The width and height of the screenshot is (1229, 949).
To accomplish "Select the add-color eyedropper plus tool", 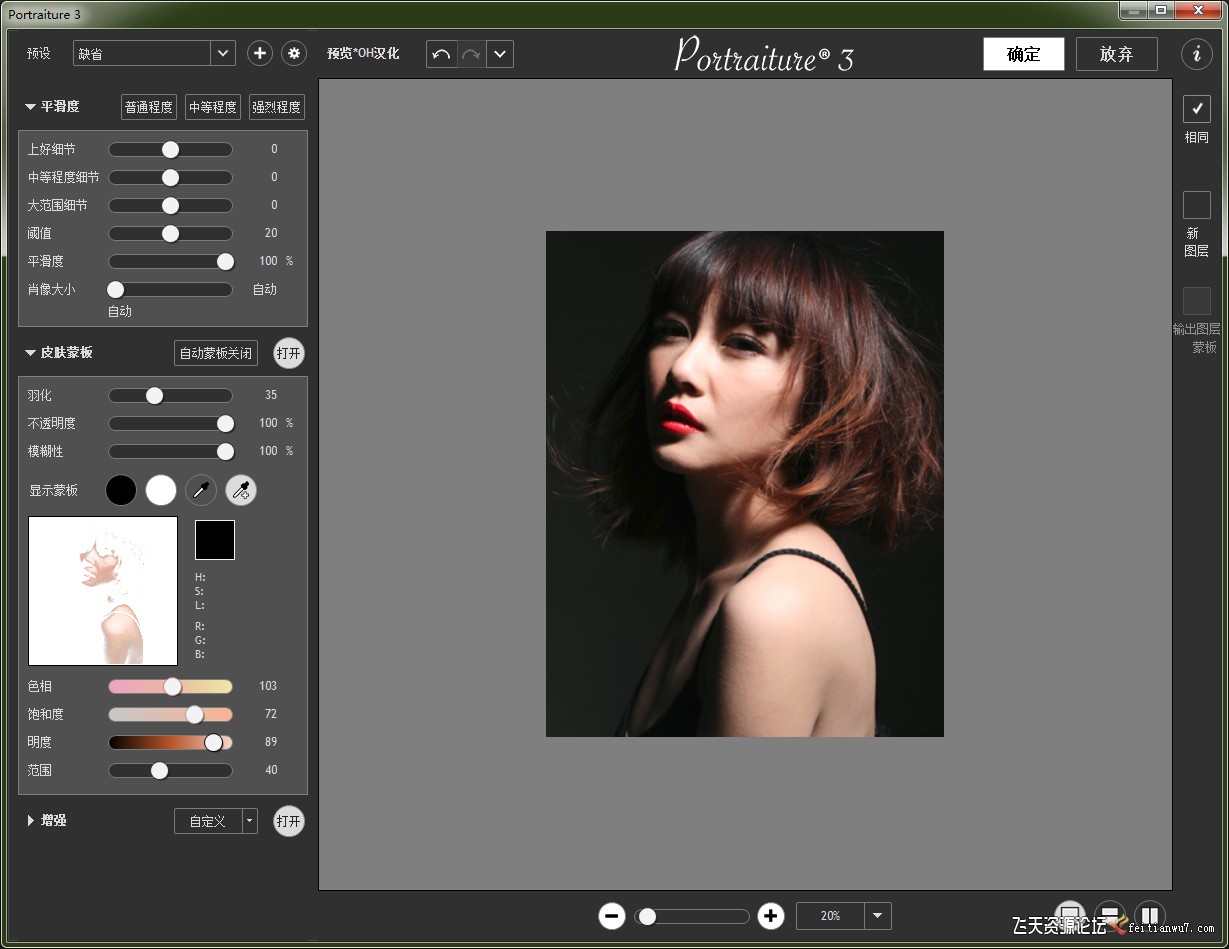I will (241, 490).
